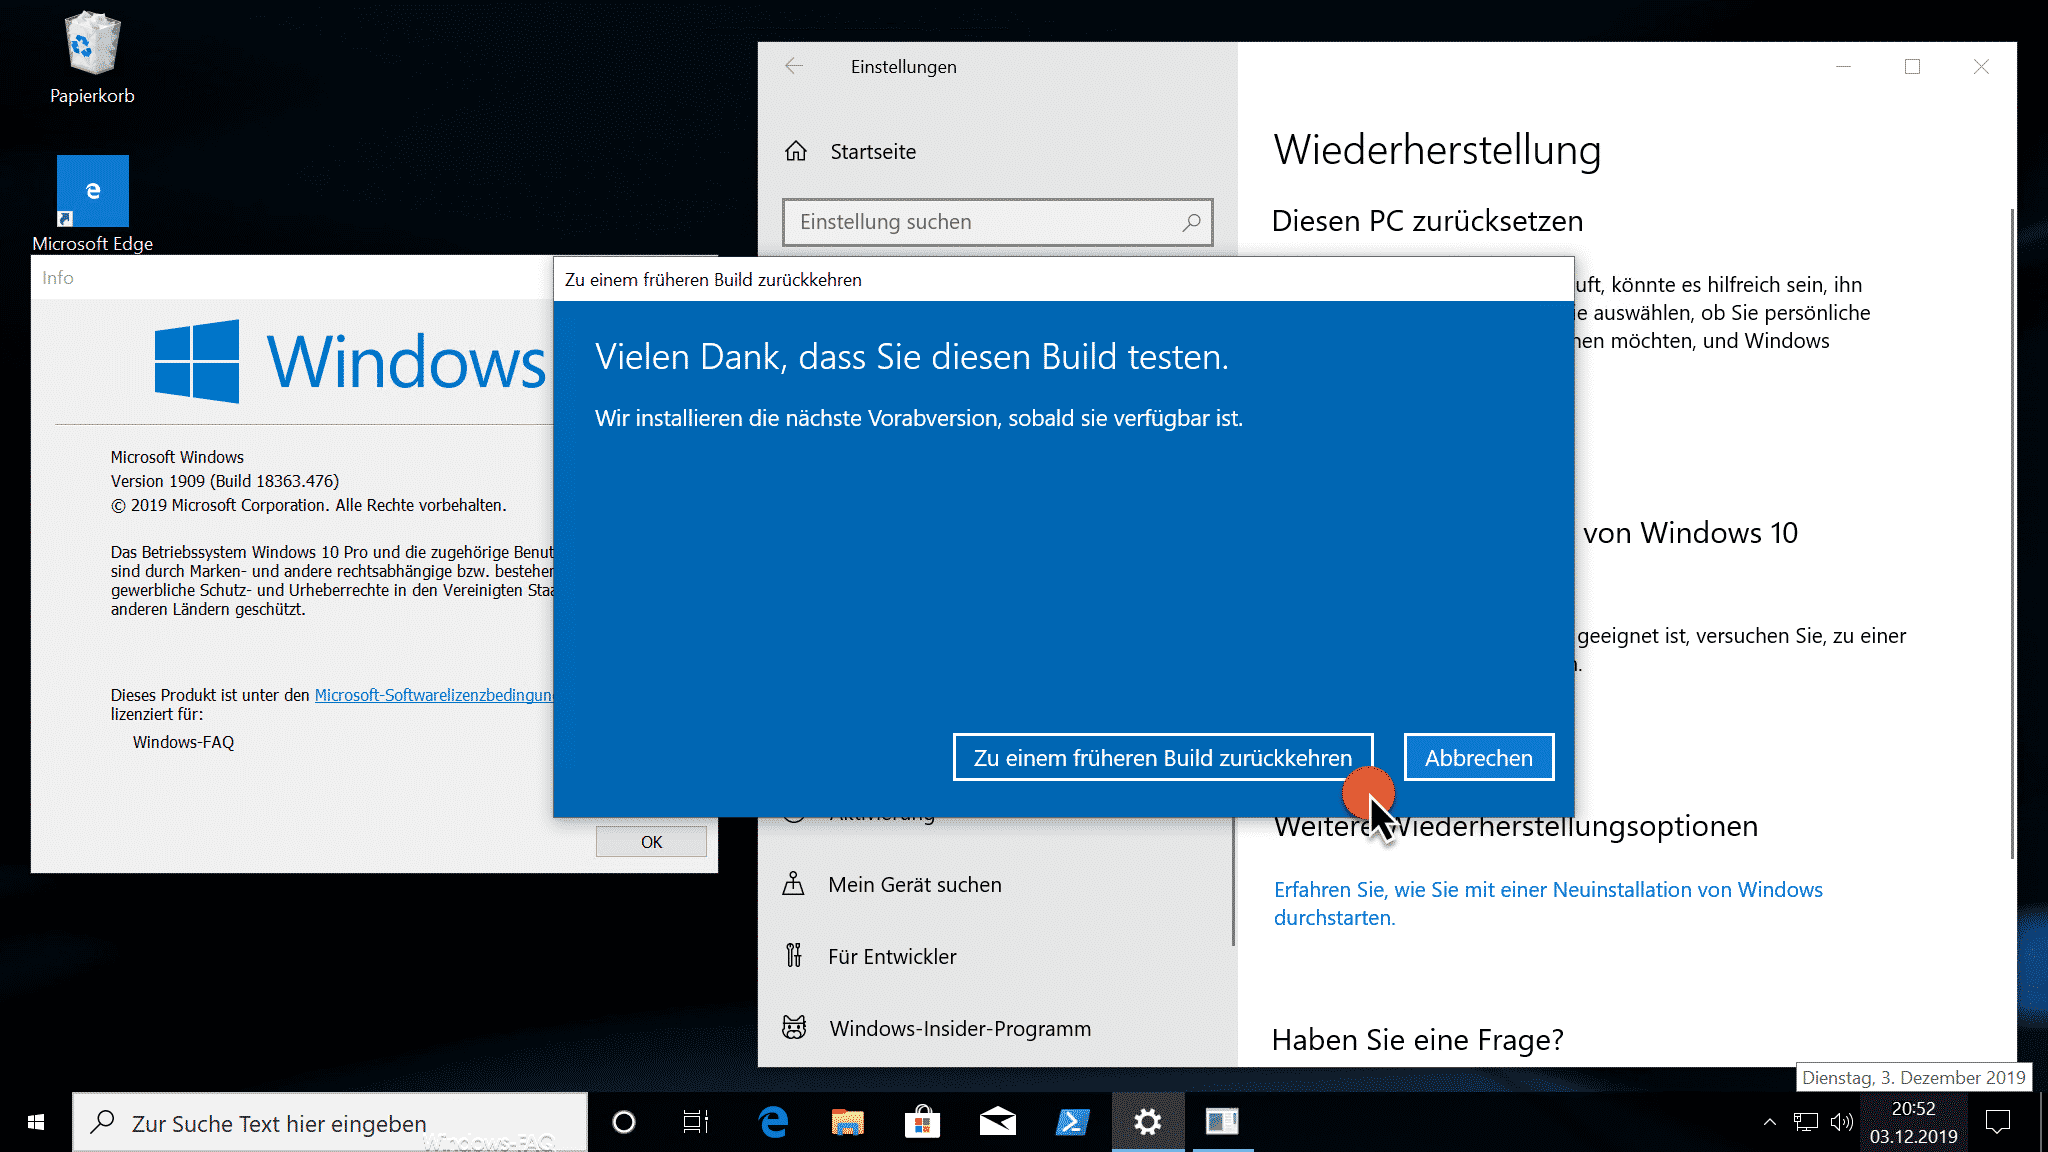The height and width of the screenshot is (1152, 2048).
Task: Confirm Zu einem früheren Build zurückkehren
Action: [x=1162, y=757]
